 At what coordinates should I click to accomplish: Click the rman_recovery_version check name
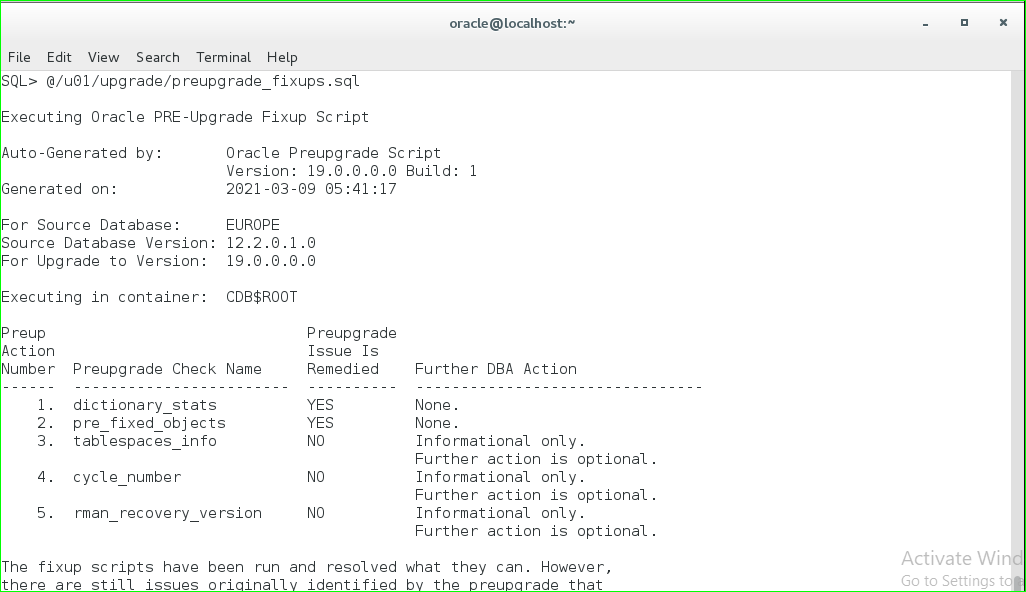pyautogui.click(x=167, y=513)
